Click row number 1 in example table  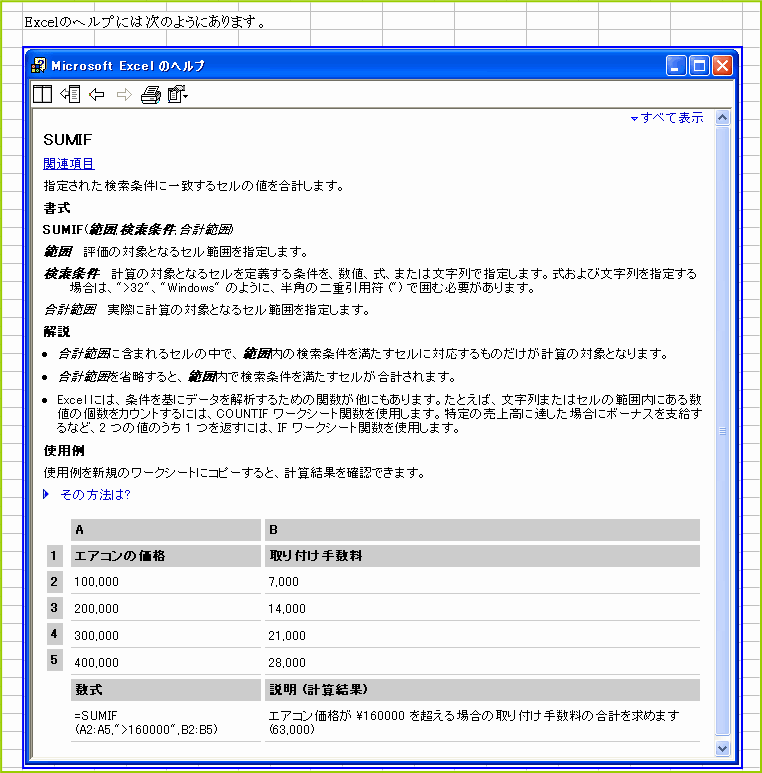click(x=54, y=556)
